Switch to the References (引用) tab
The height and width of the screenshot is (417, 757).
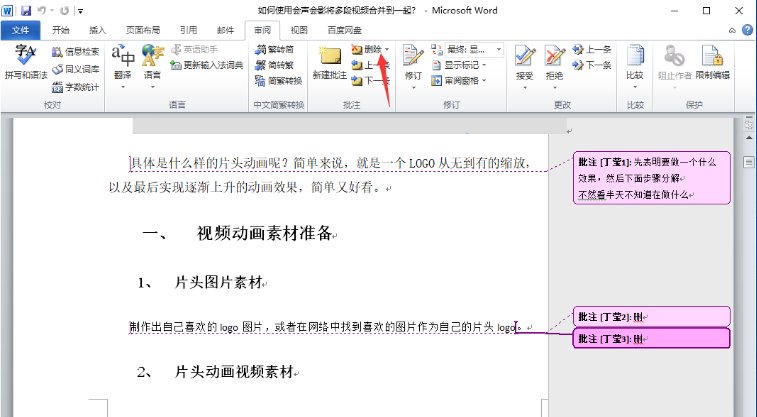pos(188,30)
